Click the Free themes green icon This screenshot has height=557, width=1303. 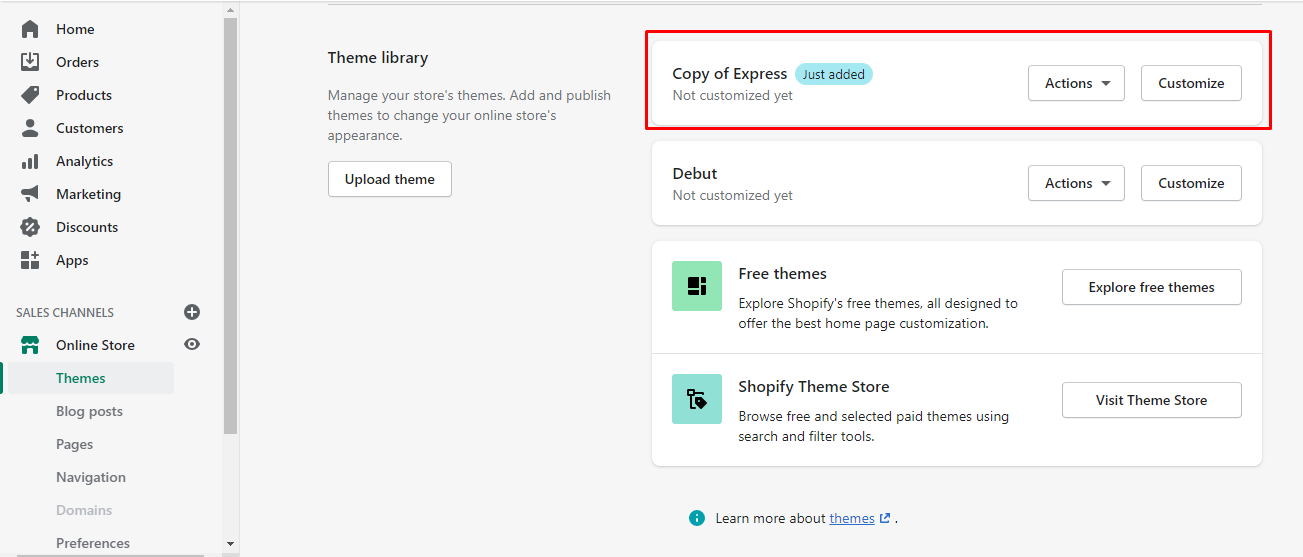coord(697,286)
